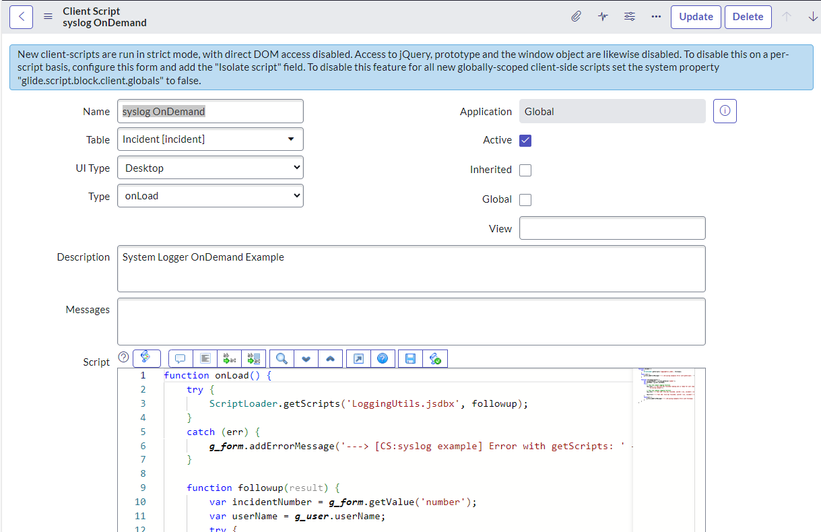Open the Table dropdown showing Incident
The width and height of the screenshot is (821, 532).
tap(210, 139)
